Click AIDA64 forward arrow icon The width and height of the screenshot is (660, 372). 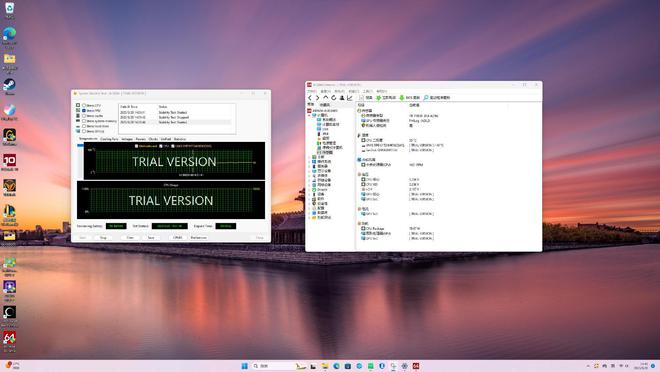318,98
